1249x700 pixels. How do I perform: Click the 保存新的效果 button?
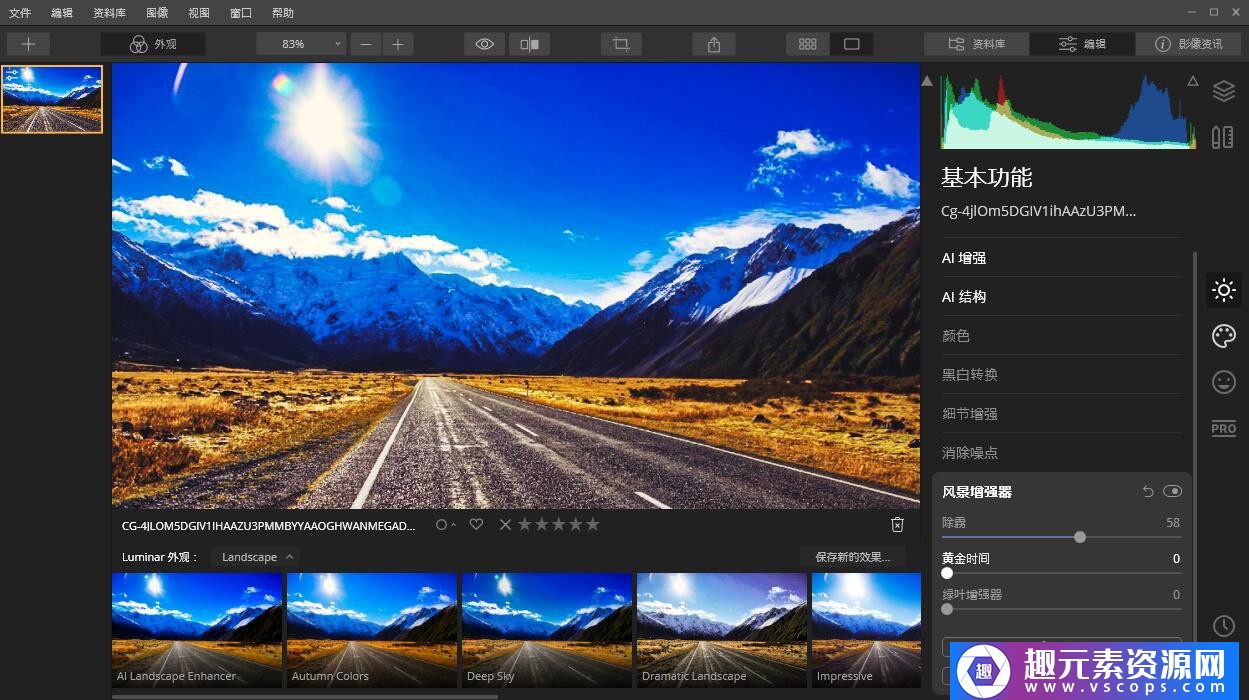(852, 557)
